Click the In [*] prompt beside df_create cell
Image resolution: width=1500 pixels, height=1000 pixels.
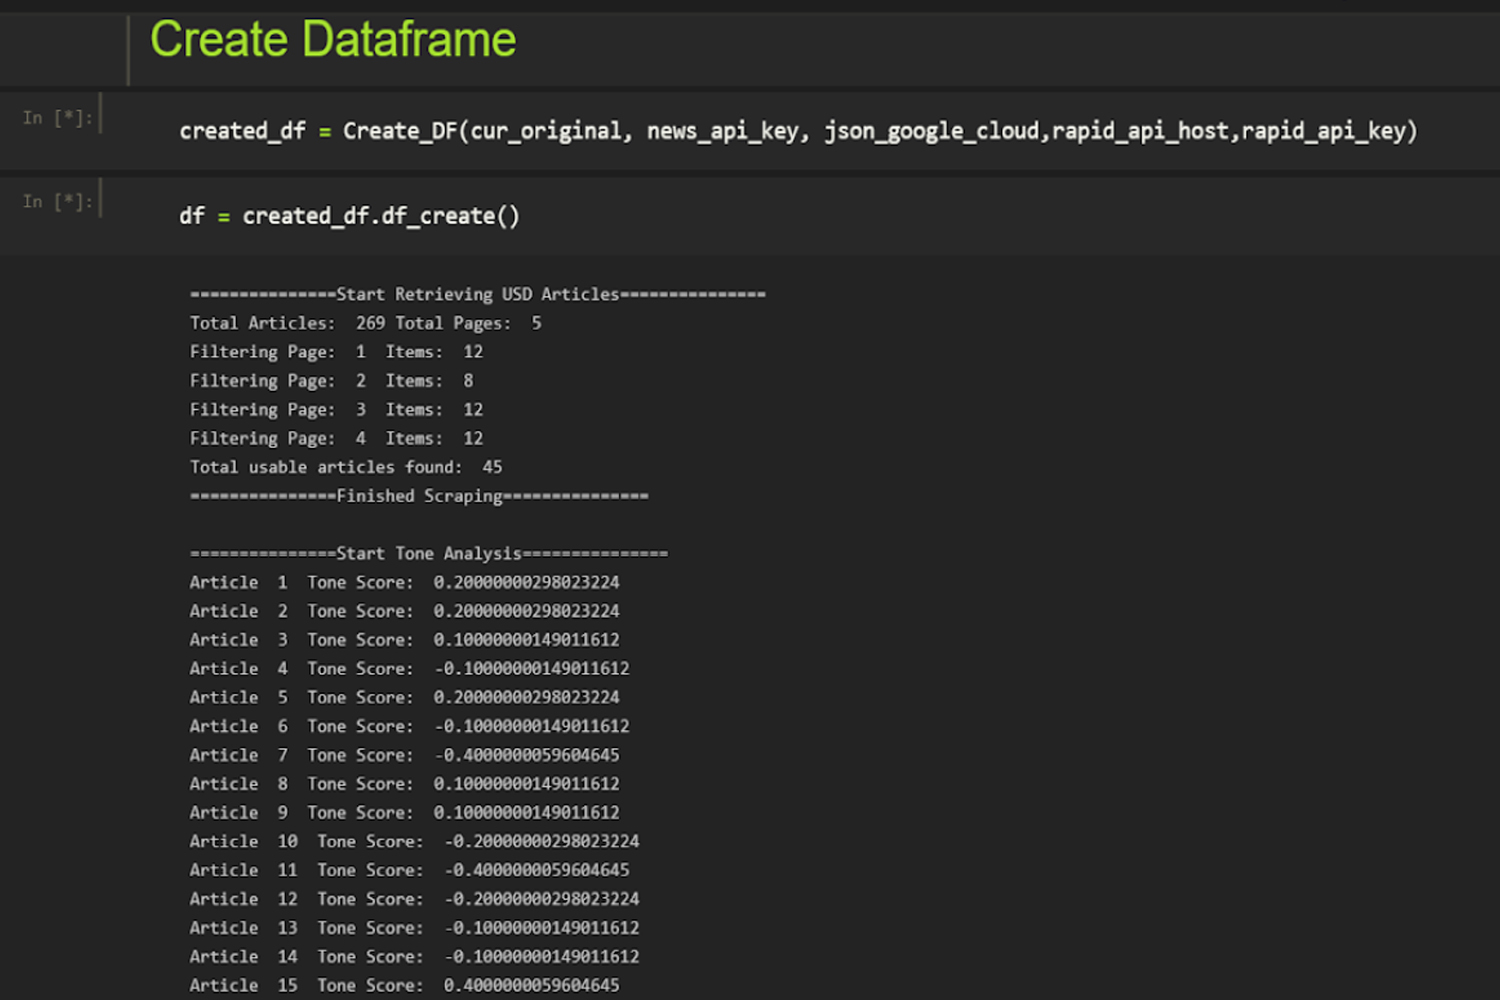[x=58, y=202]
